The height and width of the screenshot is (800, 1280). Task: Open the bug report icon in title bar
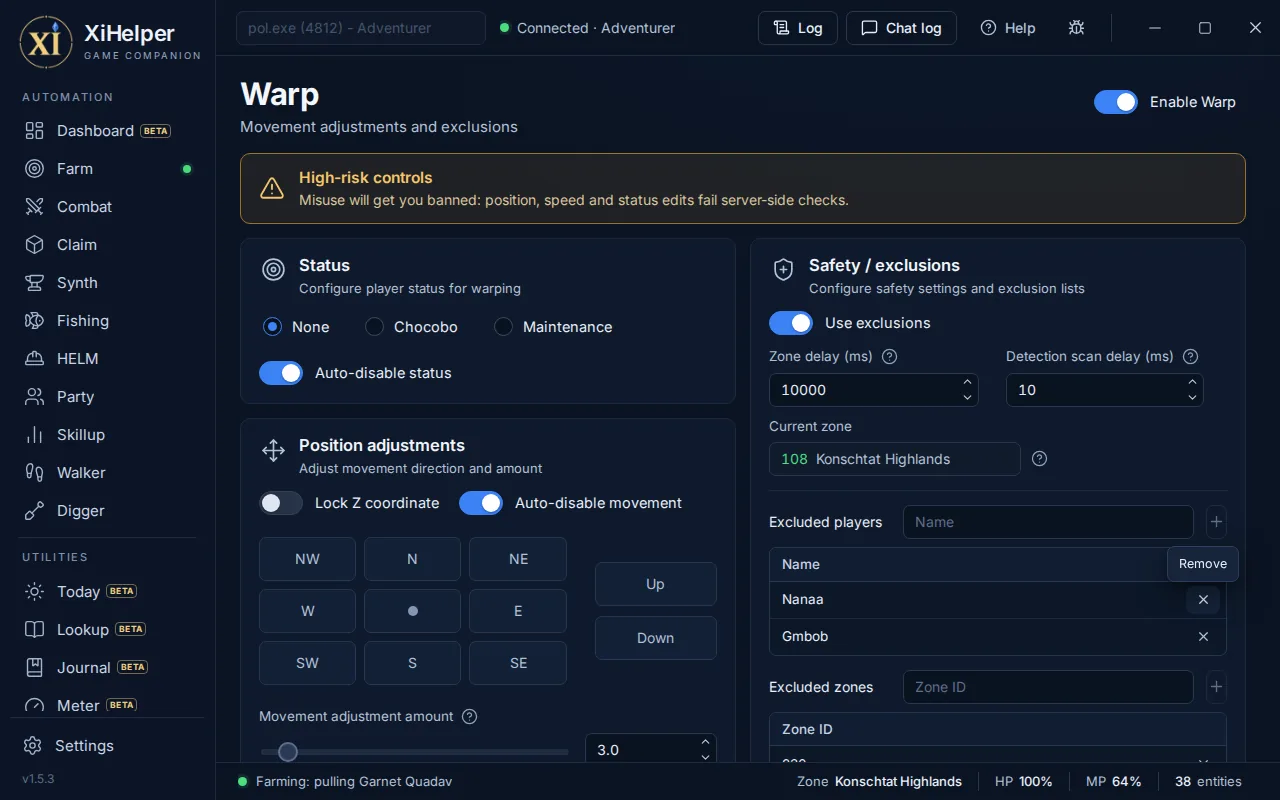pyautogui.click(x=1076, y=28)
